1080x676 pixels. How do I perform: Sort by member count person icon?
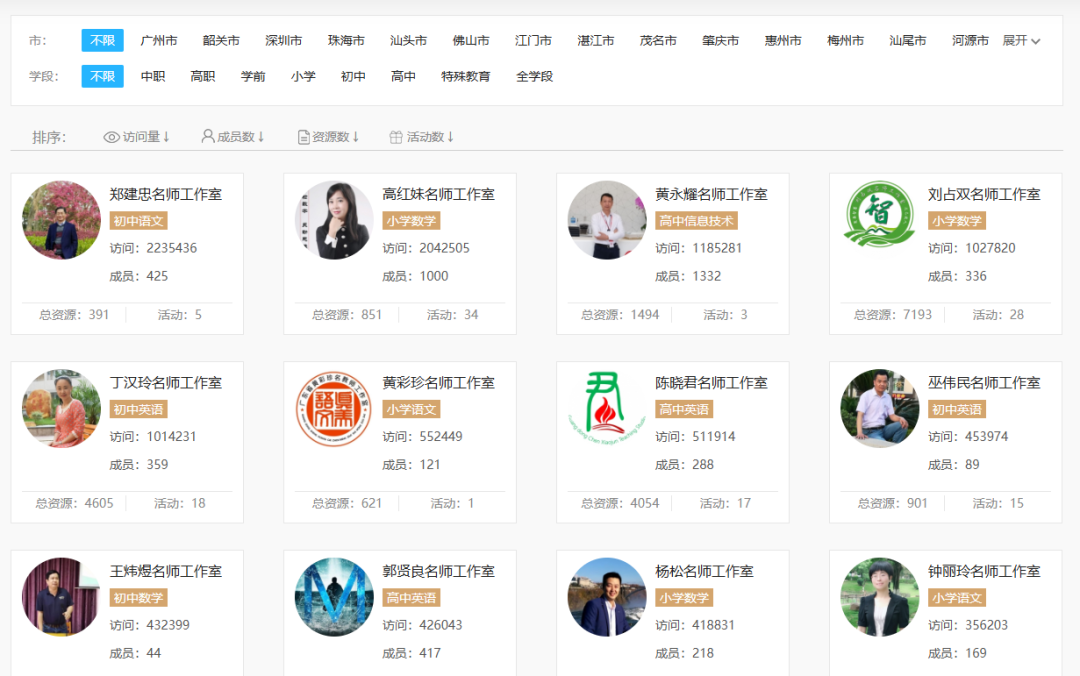[x=208, y=136]
